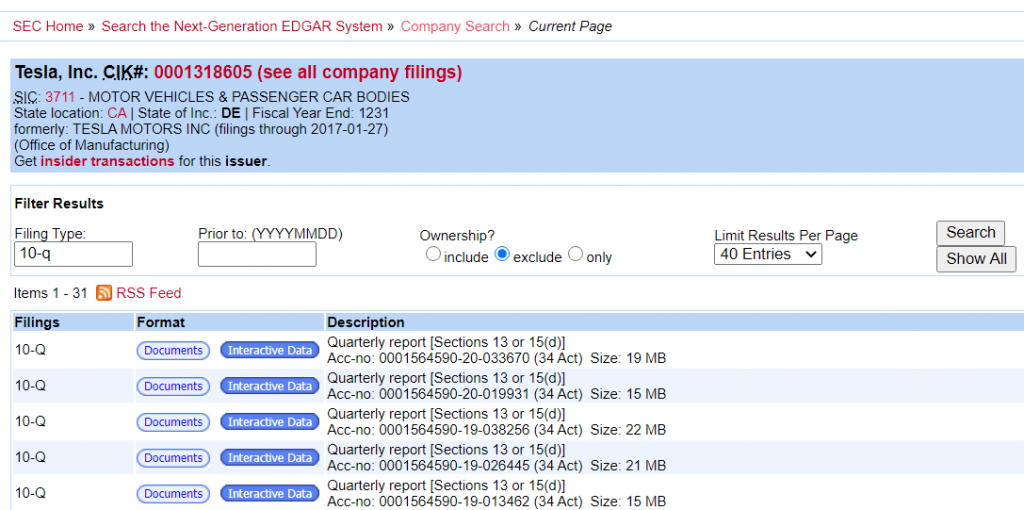The width and height of the screenshot is (1024, 510).
Task: Click the Tesla, Inc. company name
Action: 56,72
